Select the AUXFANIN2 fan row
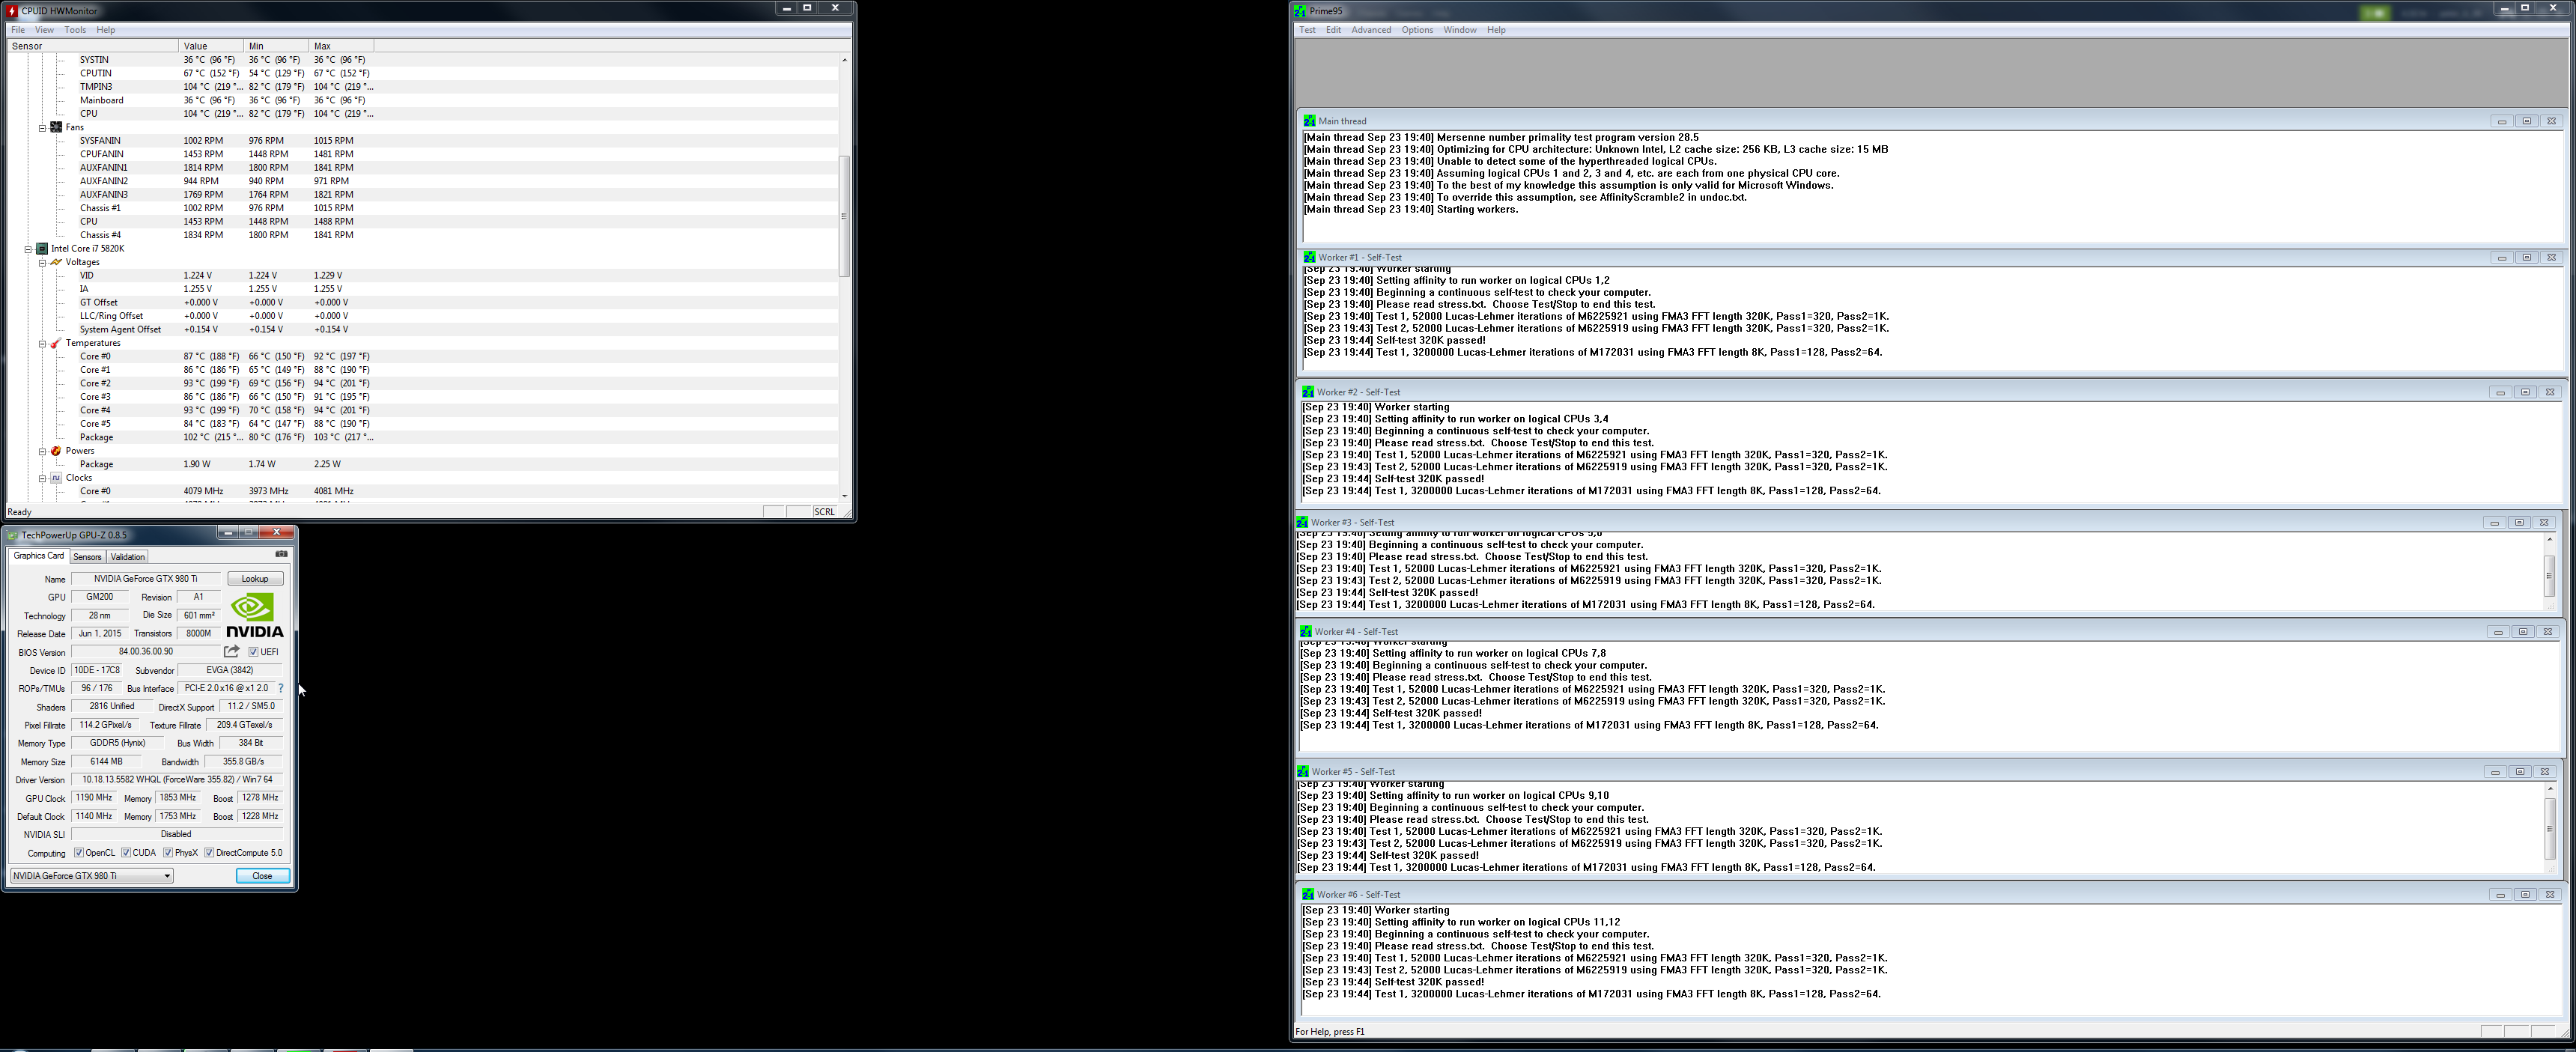 click(423, 181)
